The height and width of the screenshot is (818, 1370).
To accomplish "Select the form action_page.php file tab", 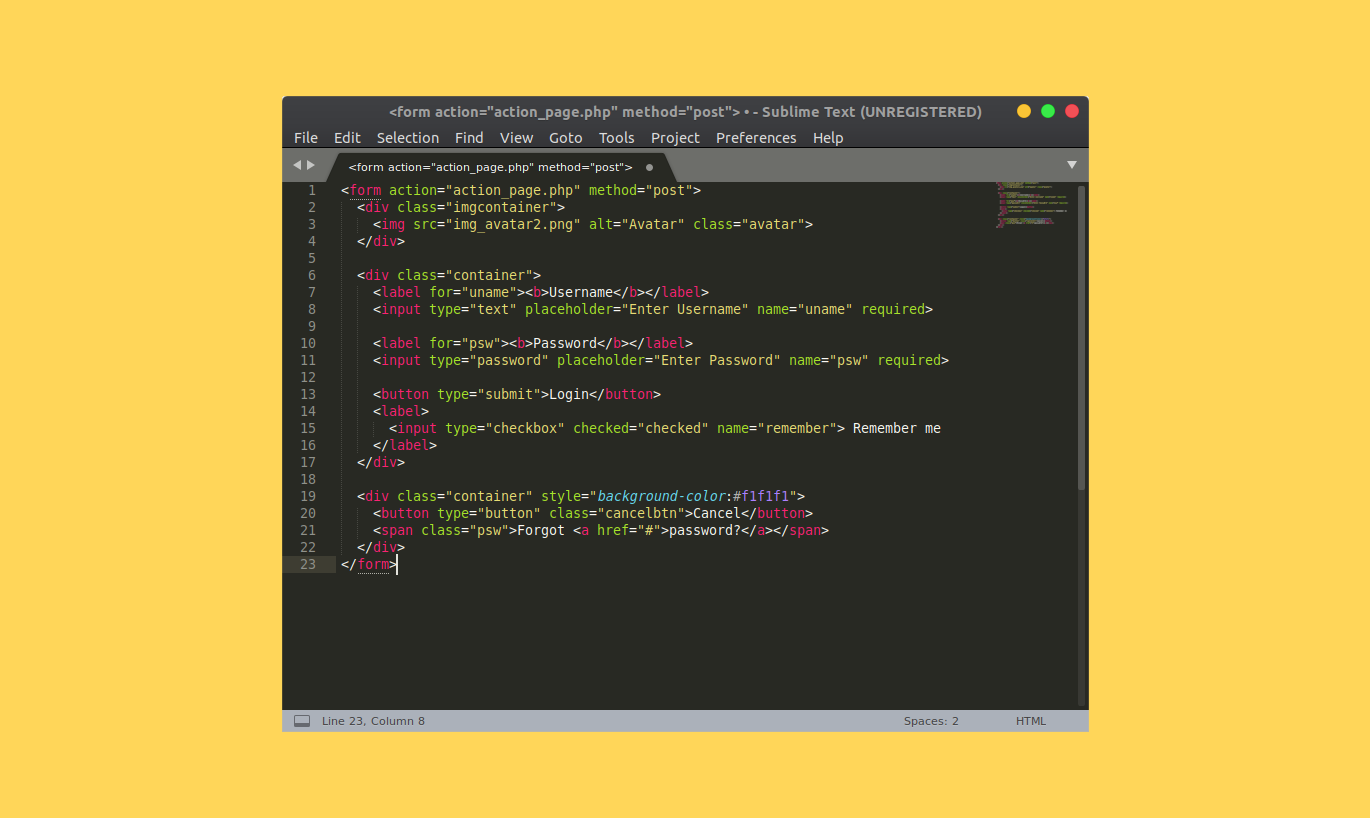I will coord(491,167).
